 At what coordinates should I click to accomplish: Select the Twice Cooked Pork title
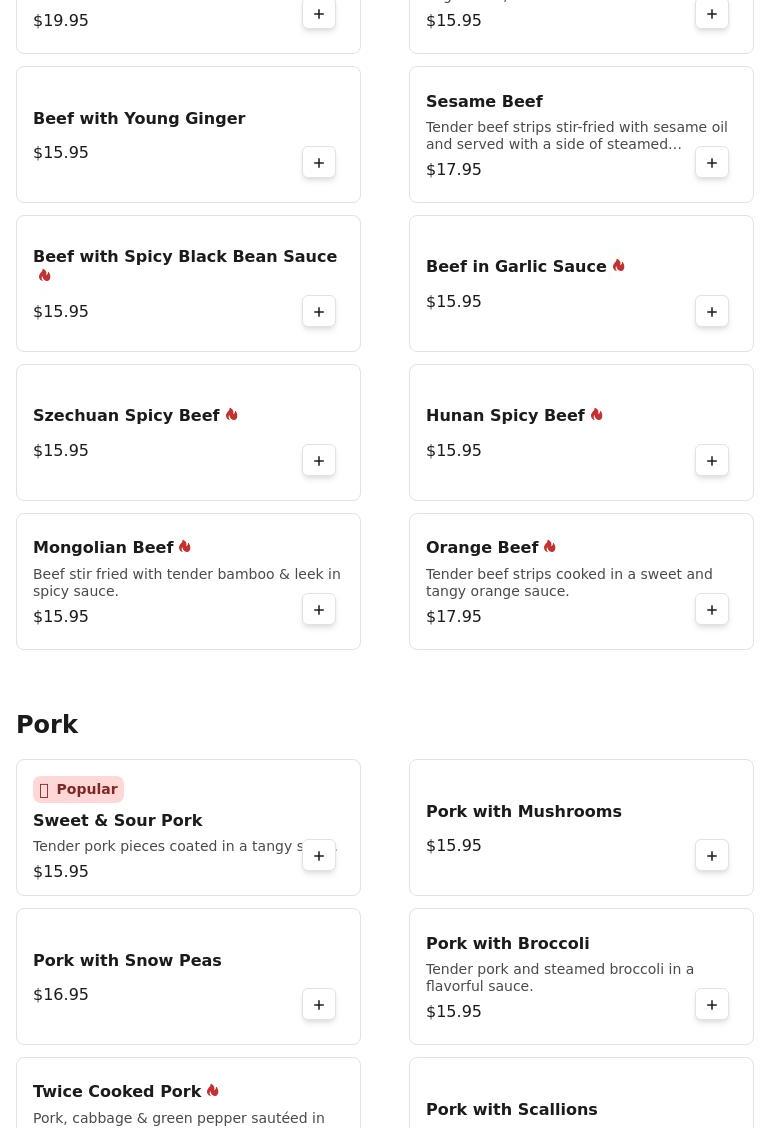click(x=117, y=1092)
